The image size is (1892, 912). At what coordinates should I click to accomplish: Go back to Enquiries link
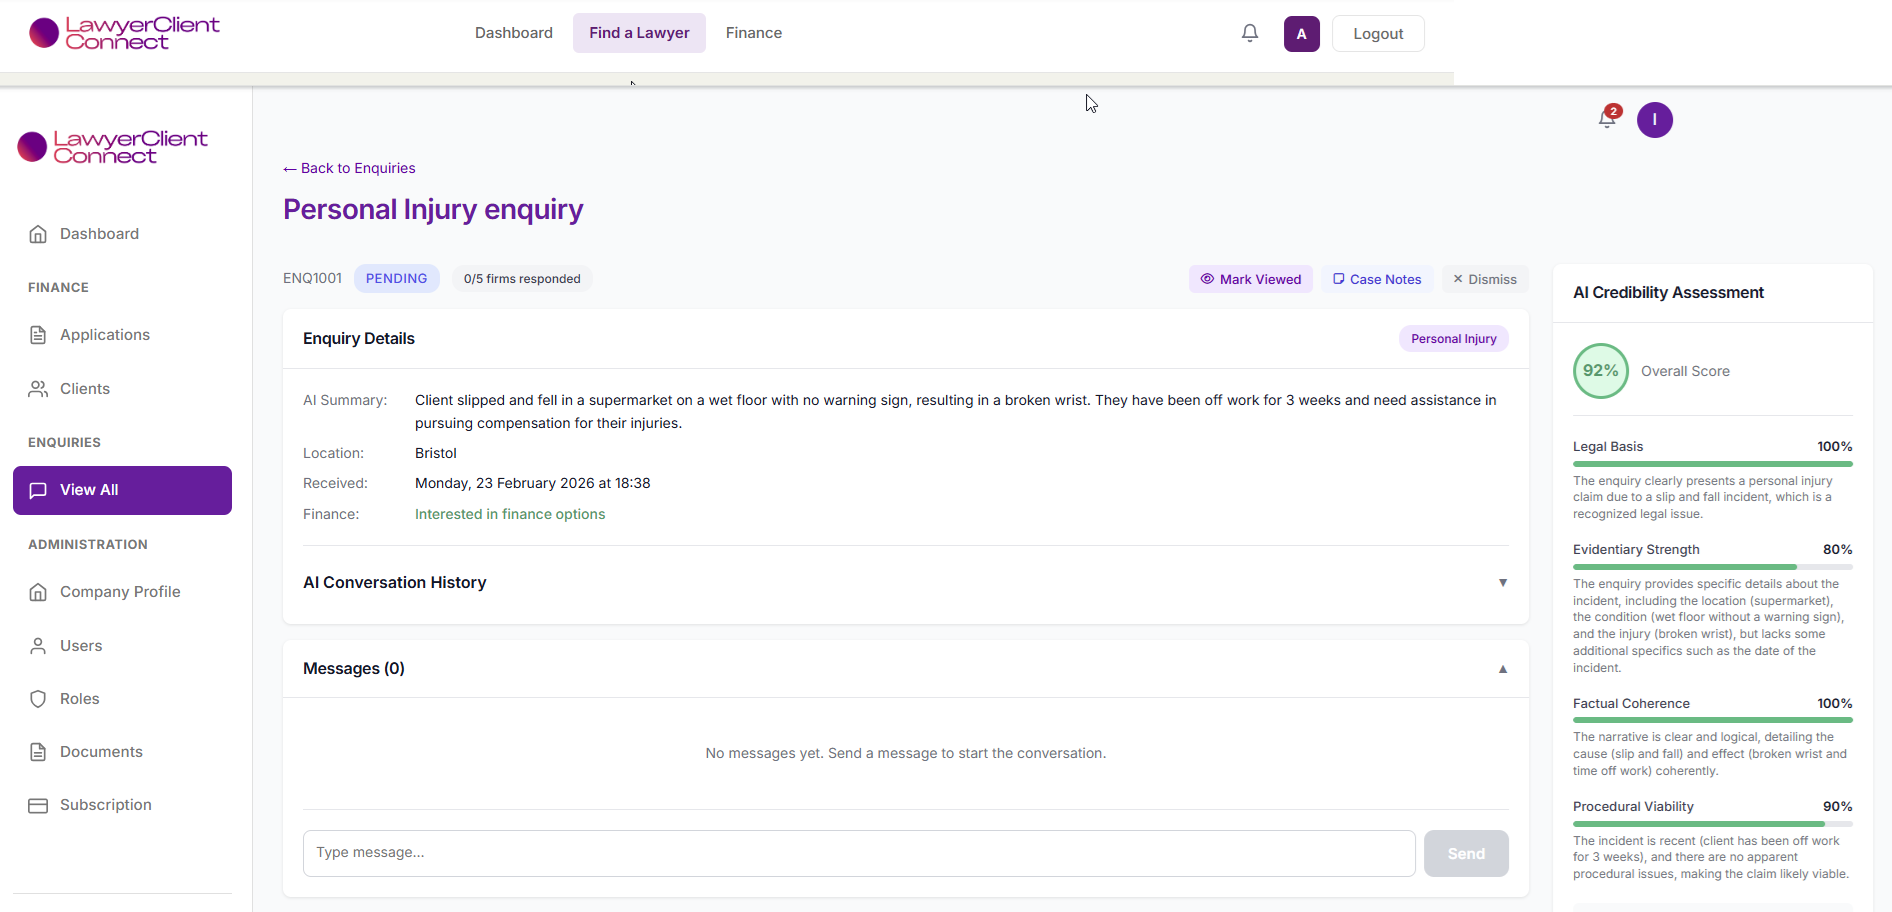click(x=349, y=168)
